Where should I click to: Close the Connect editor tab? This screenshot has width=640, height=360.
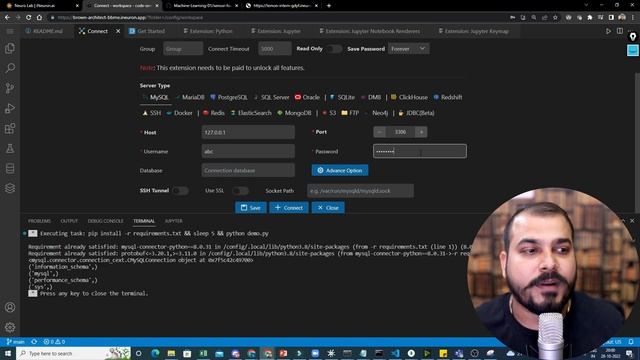tap(118, 31)
